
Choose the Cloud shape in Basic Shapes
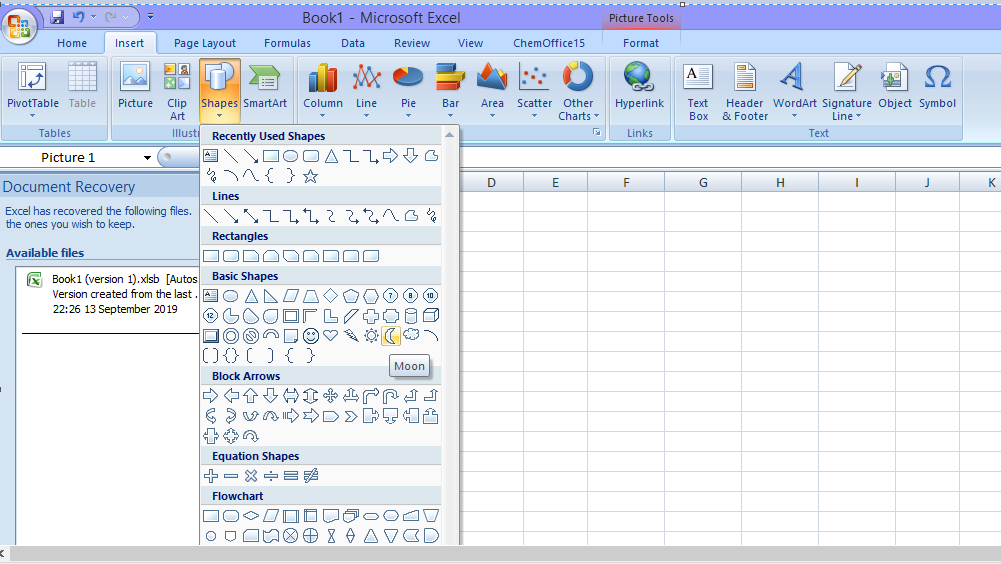pyautogui.click(x=411, y=335)
